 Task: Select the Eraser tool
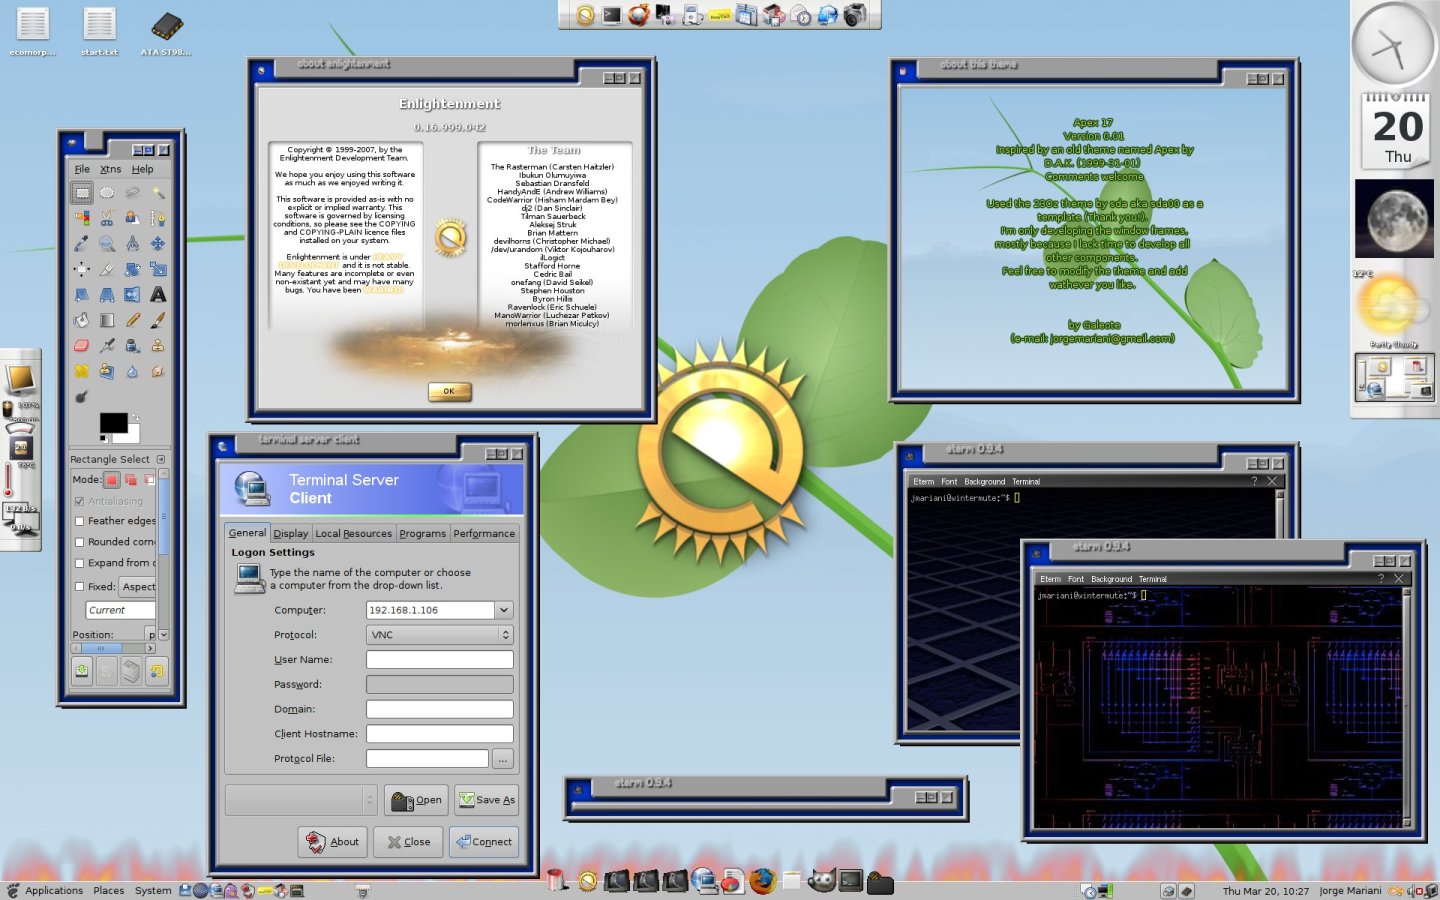coord(82,345)
